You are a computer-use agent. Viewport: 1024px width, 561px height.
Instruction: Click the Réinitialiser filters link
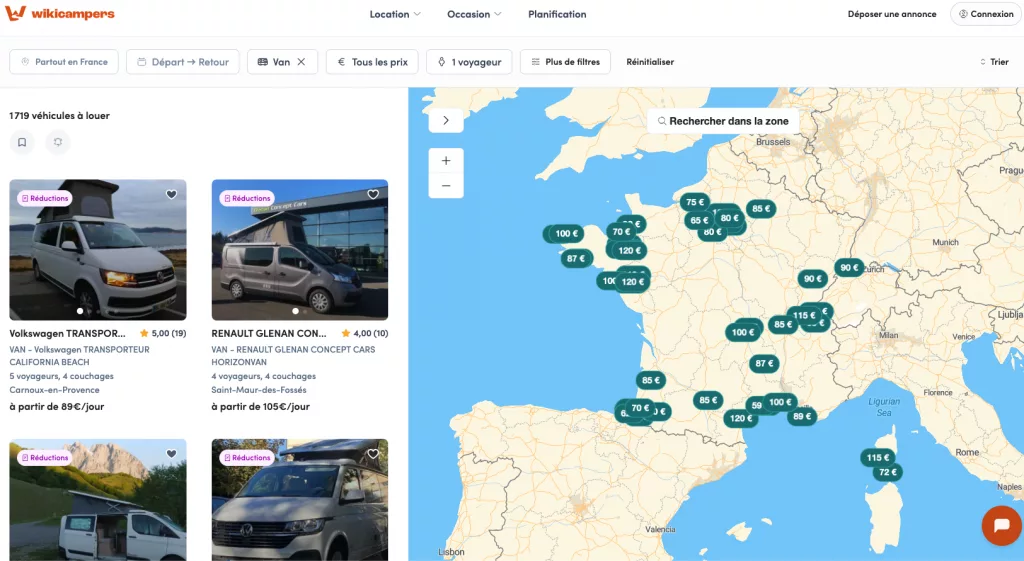[650, 62]
